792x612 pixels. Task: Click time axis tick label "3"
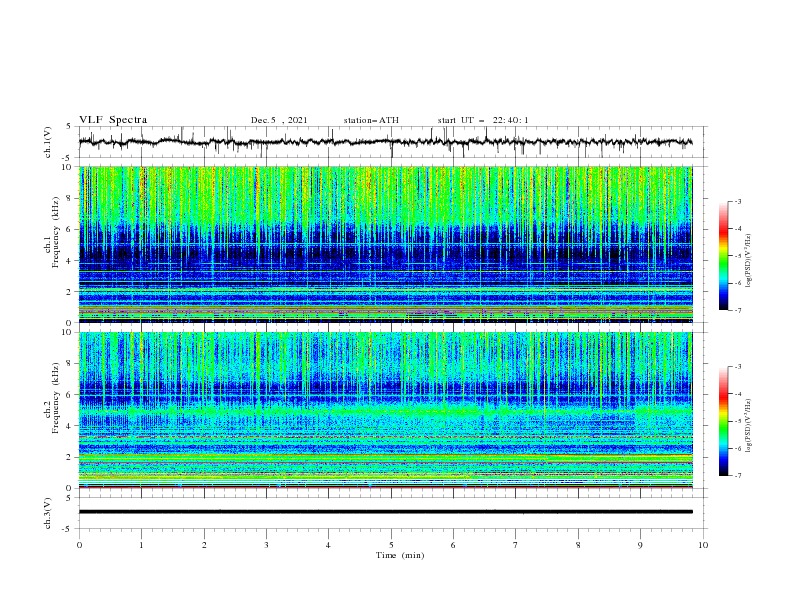click(266, 545)
